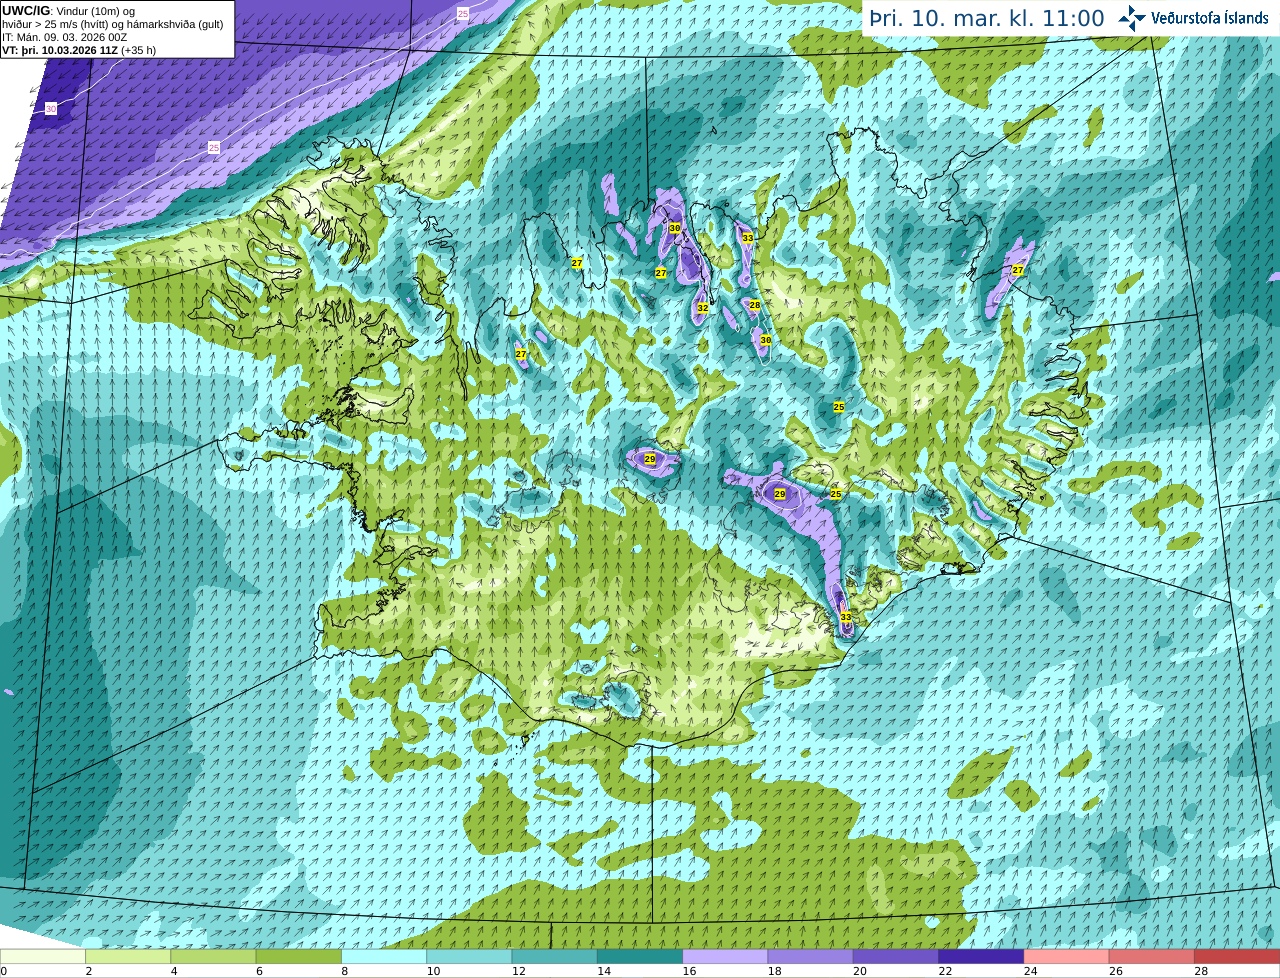Pick the light teal 10–12 legend swatch
Viewport: 1280px width, 978px height.
click(469, 957)
